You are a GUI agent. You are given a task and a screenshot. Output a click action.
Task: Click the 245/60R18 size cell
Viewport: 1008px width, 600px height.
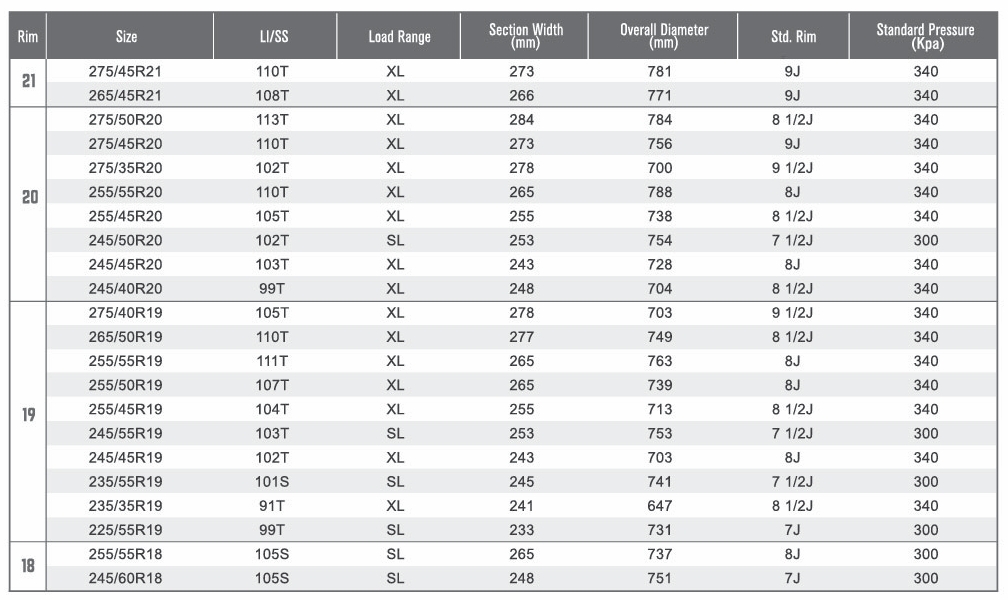coord(125,578)
